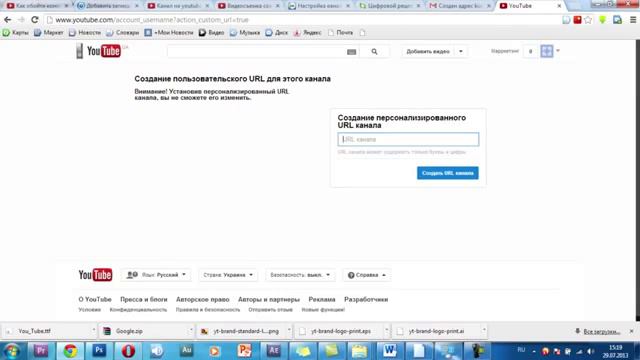
Task: Expand options arrow for 'Google.zip' download
Action: [x=191, y=331]
